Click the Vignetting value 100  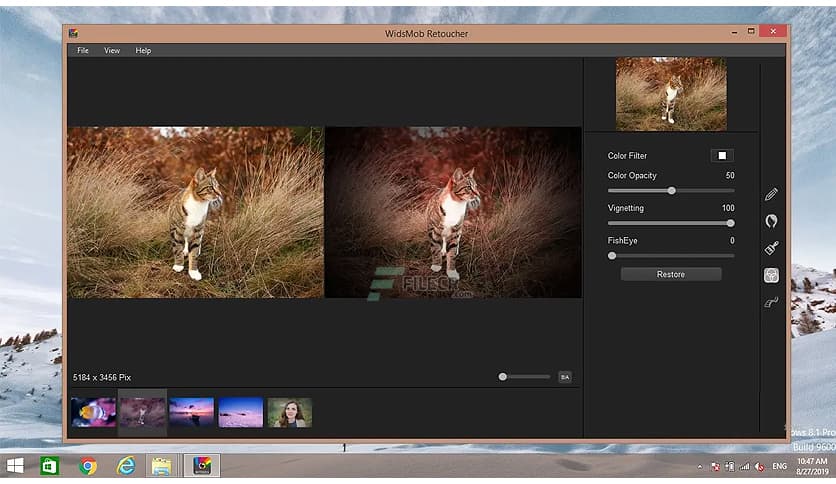(728, 208)
